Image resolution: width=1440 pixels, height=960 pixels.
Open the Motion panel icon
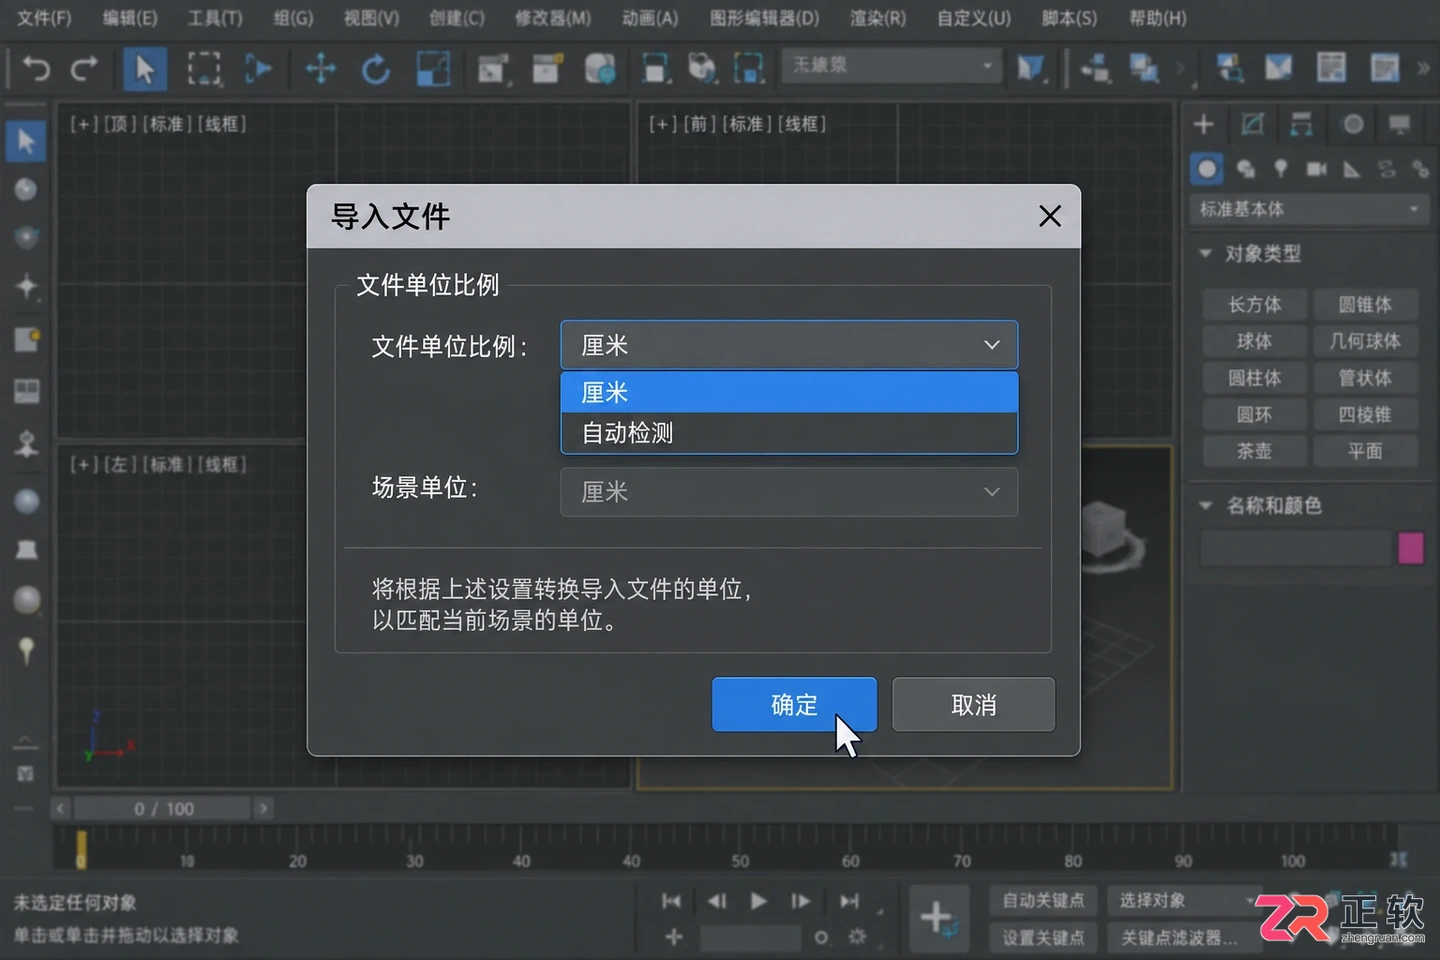pos(1353,124)
